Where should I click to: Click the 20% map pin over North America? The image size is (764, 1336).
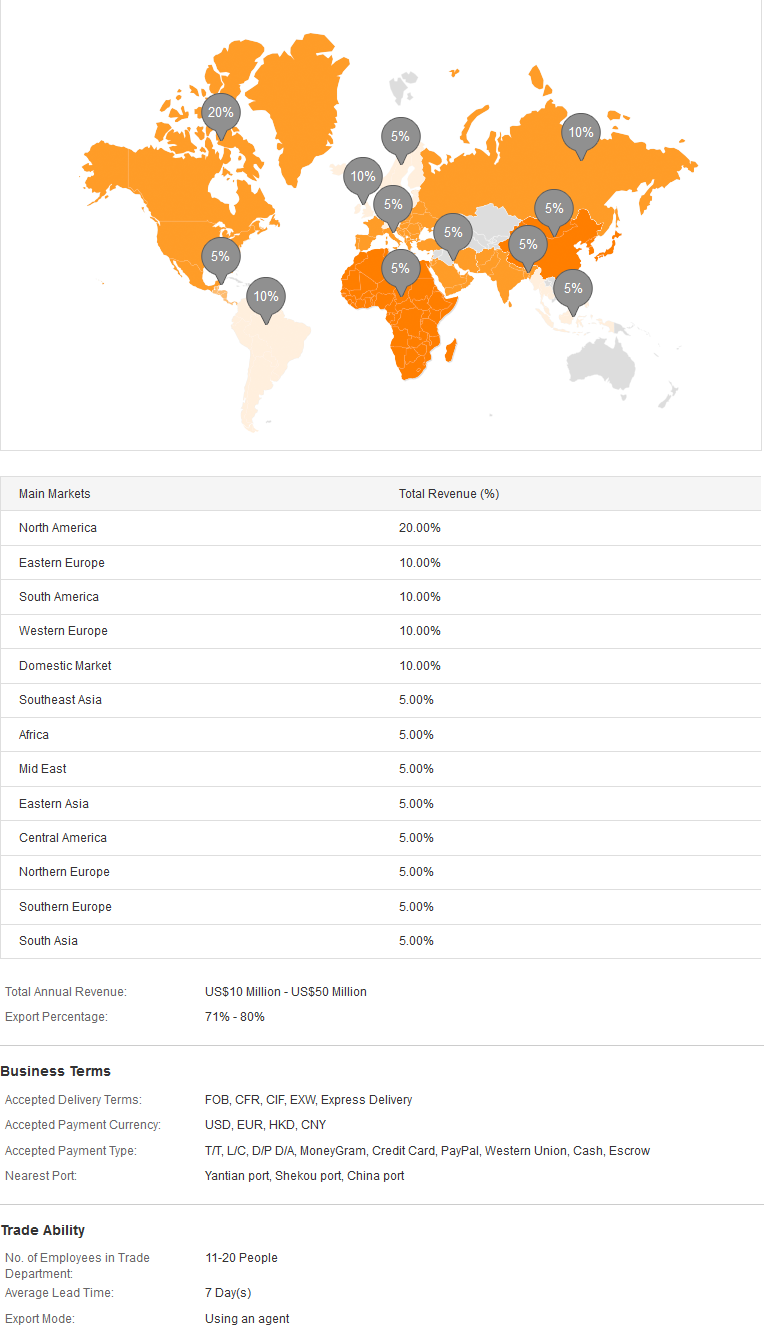point(221,115)
